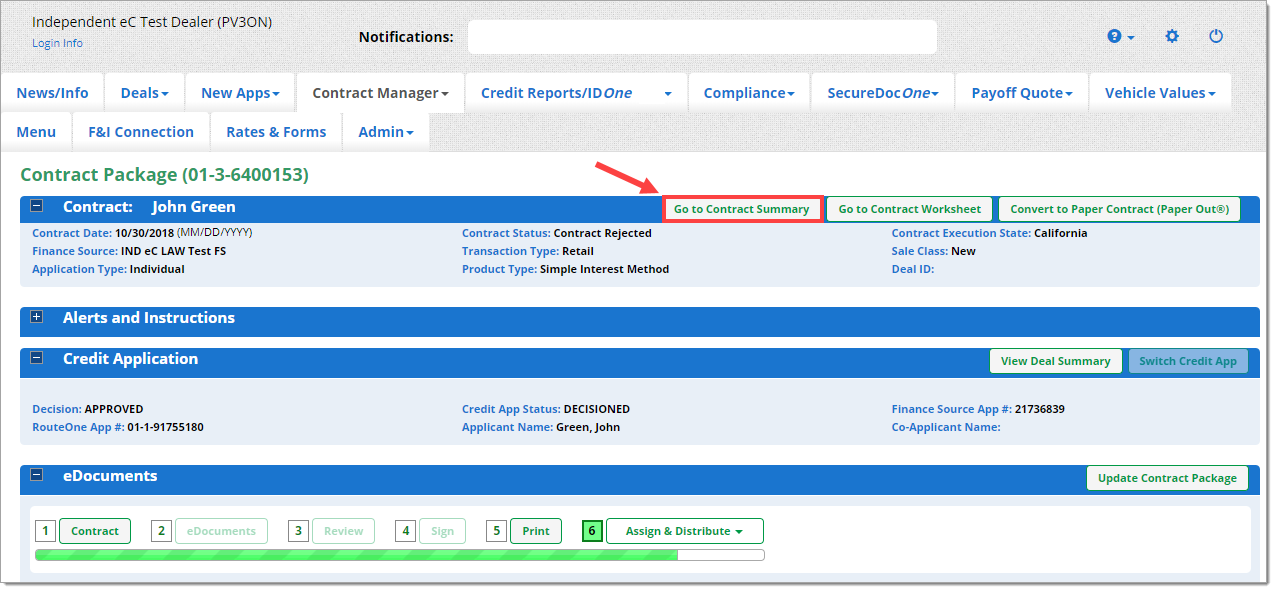This screenshot has width=1274, height=590.
Task: Click the Update Contract Package button
Action: coord(1167,478)
